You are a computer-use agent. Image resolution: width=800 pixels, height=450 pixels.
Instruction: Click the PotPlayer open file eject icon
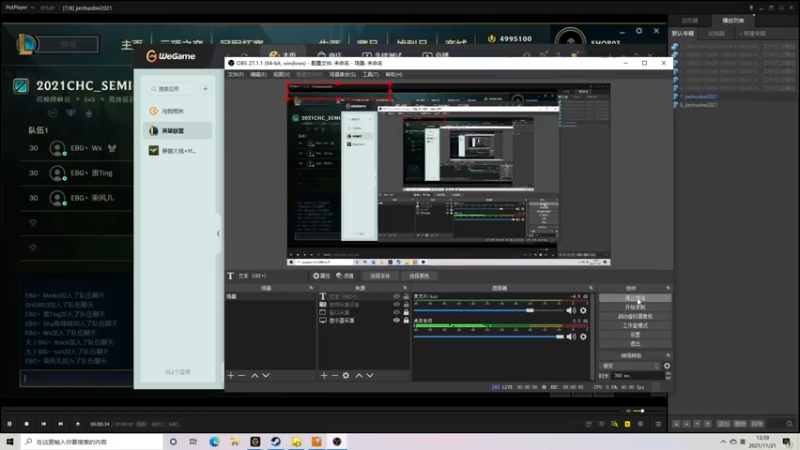pyautogui.click(x=78, y=424)
